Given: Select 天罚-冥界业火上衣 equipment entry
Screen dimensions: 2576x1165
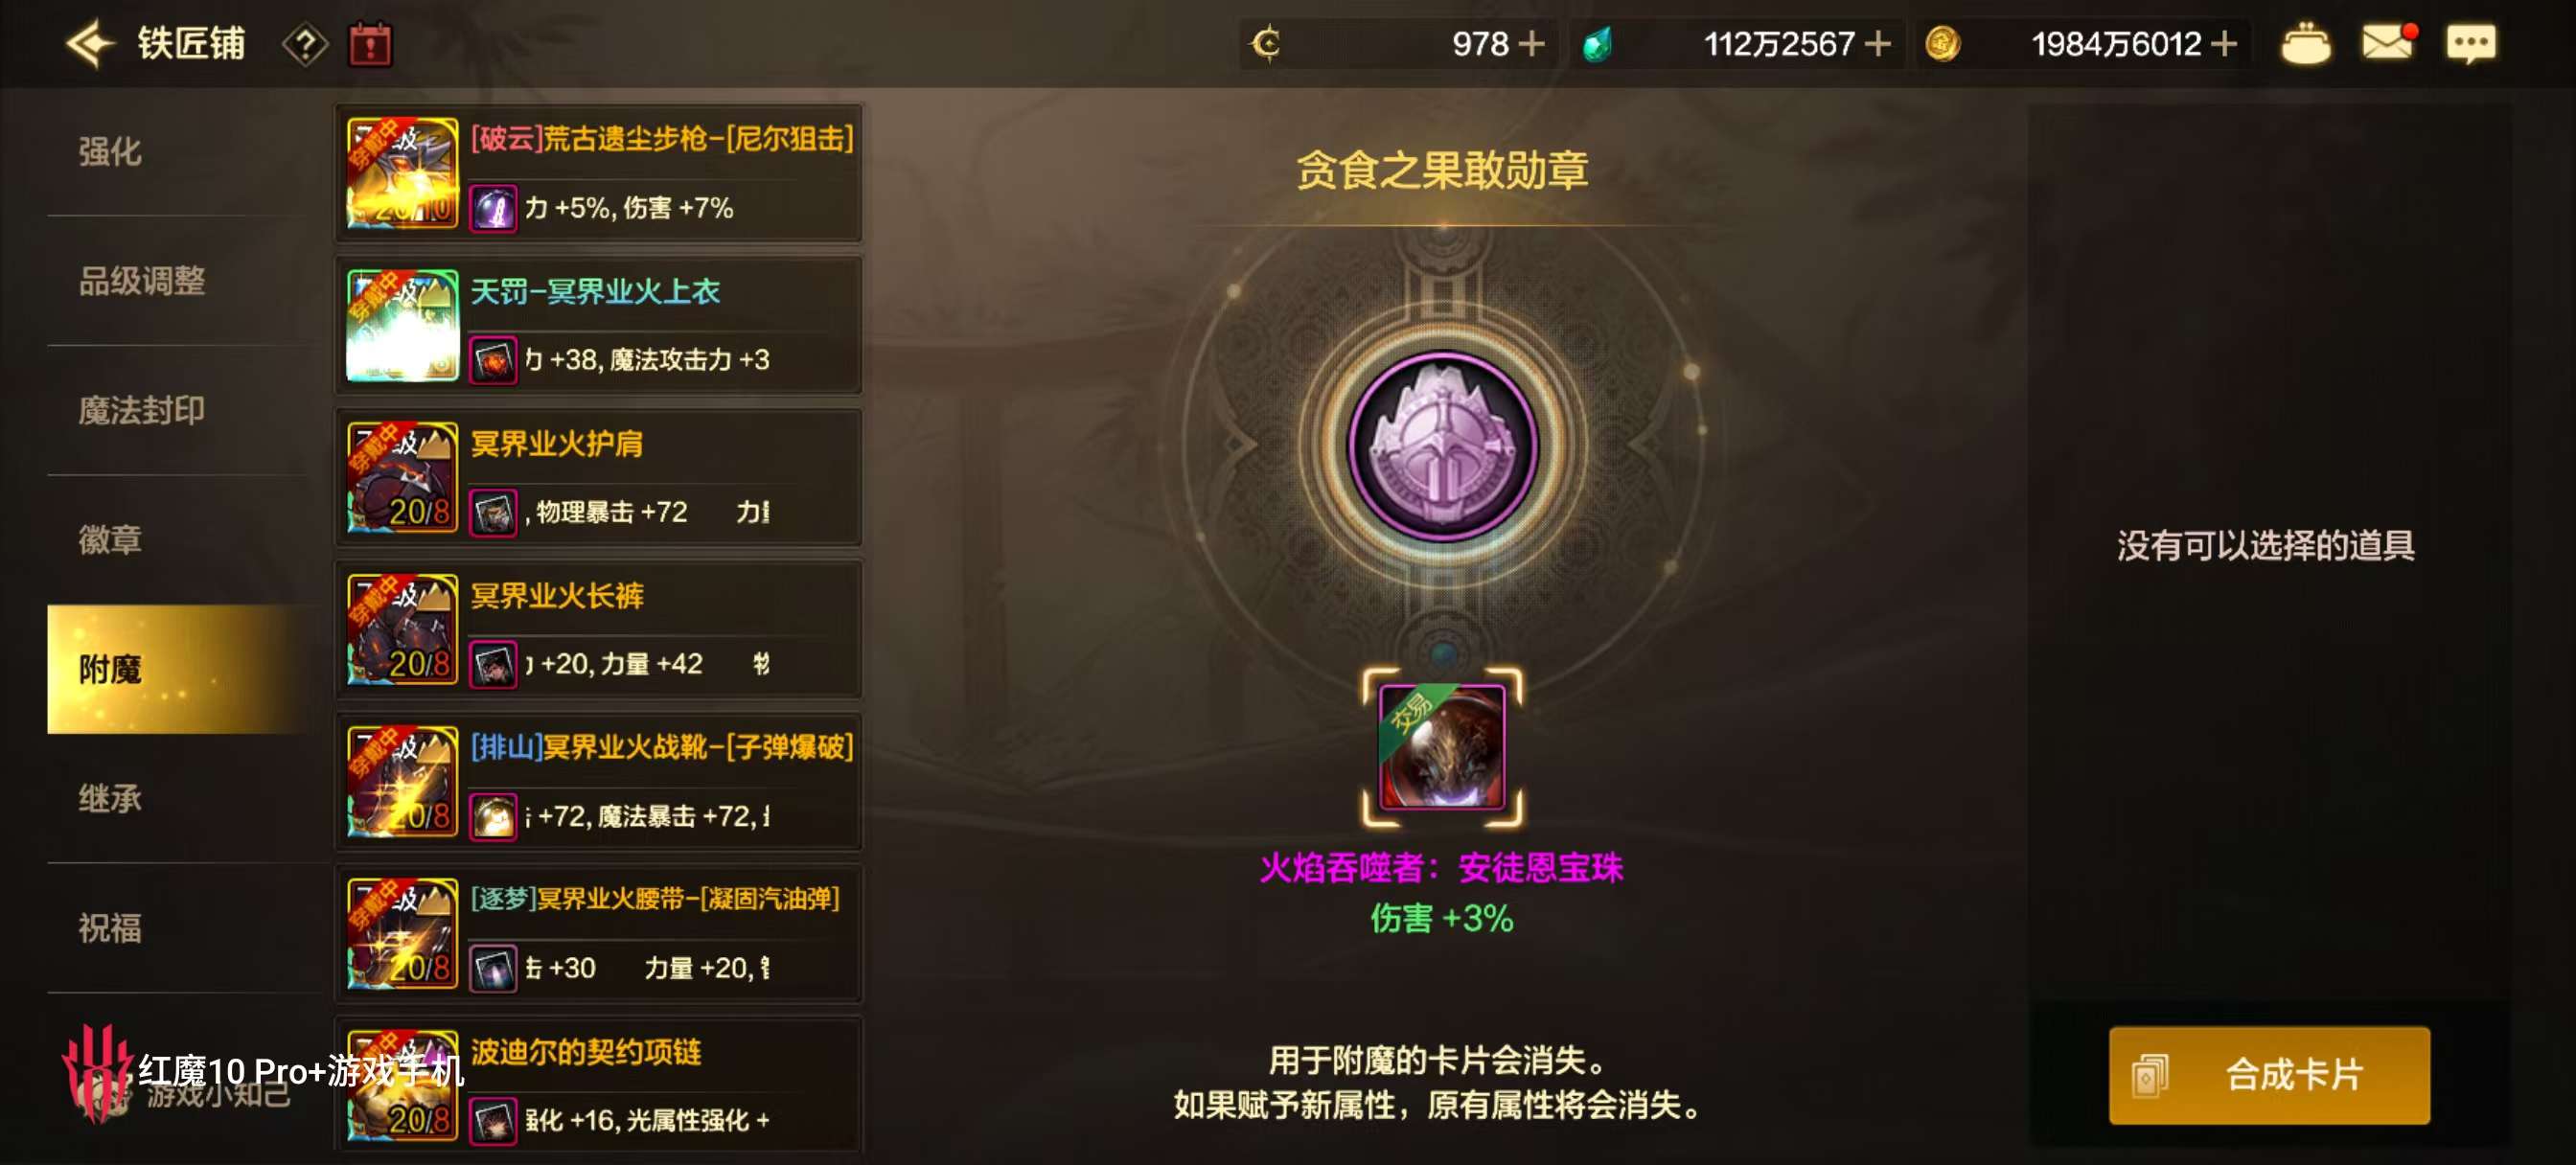Looking at the screenshot, I should point(599,325).
